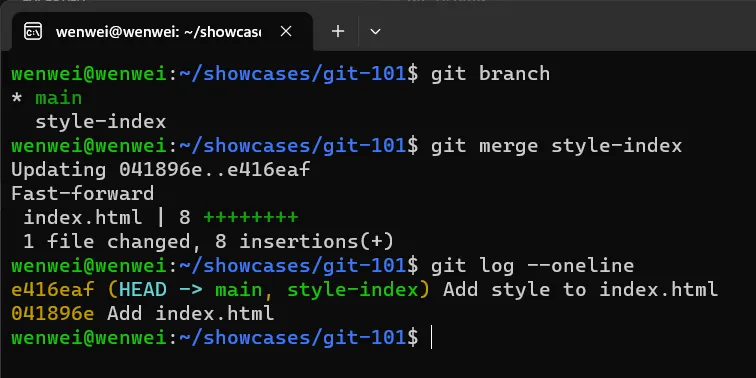This screenshot has width=756, height=378.
Task: Click the 'git branch' command text
Action: [x=490, y=74]
